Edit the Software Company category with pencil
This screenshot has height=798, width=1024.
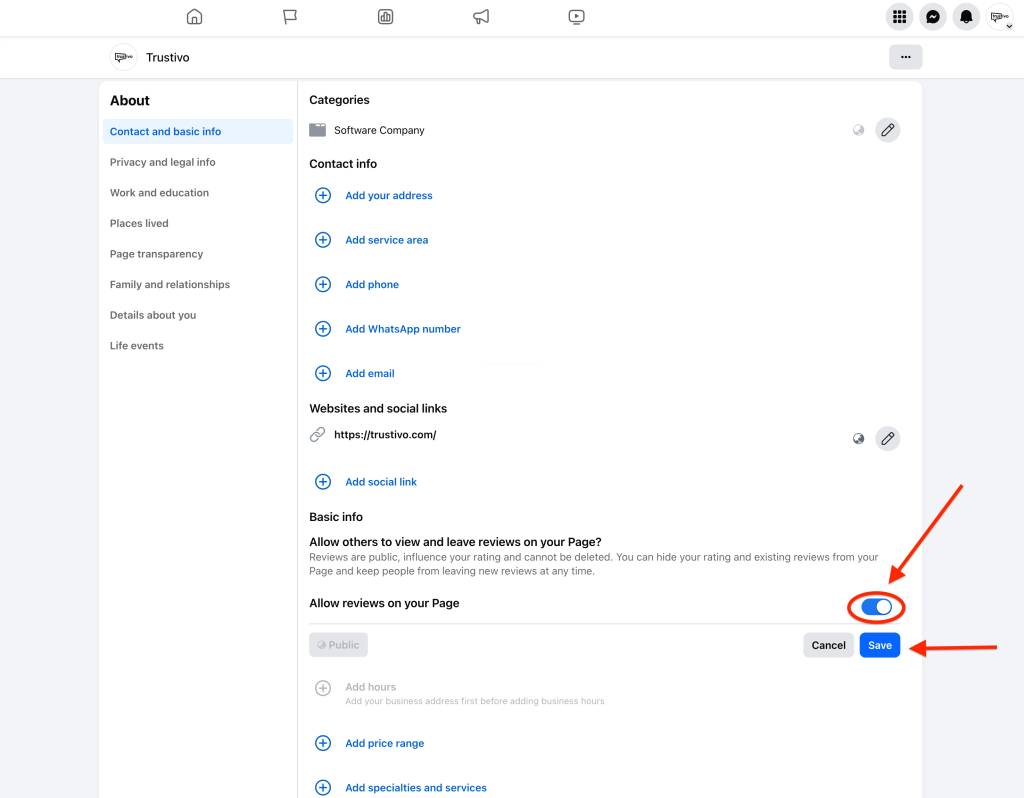click(x=887, y=130)
